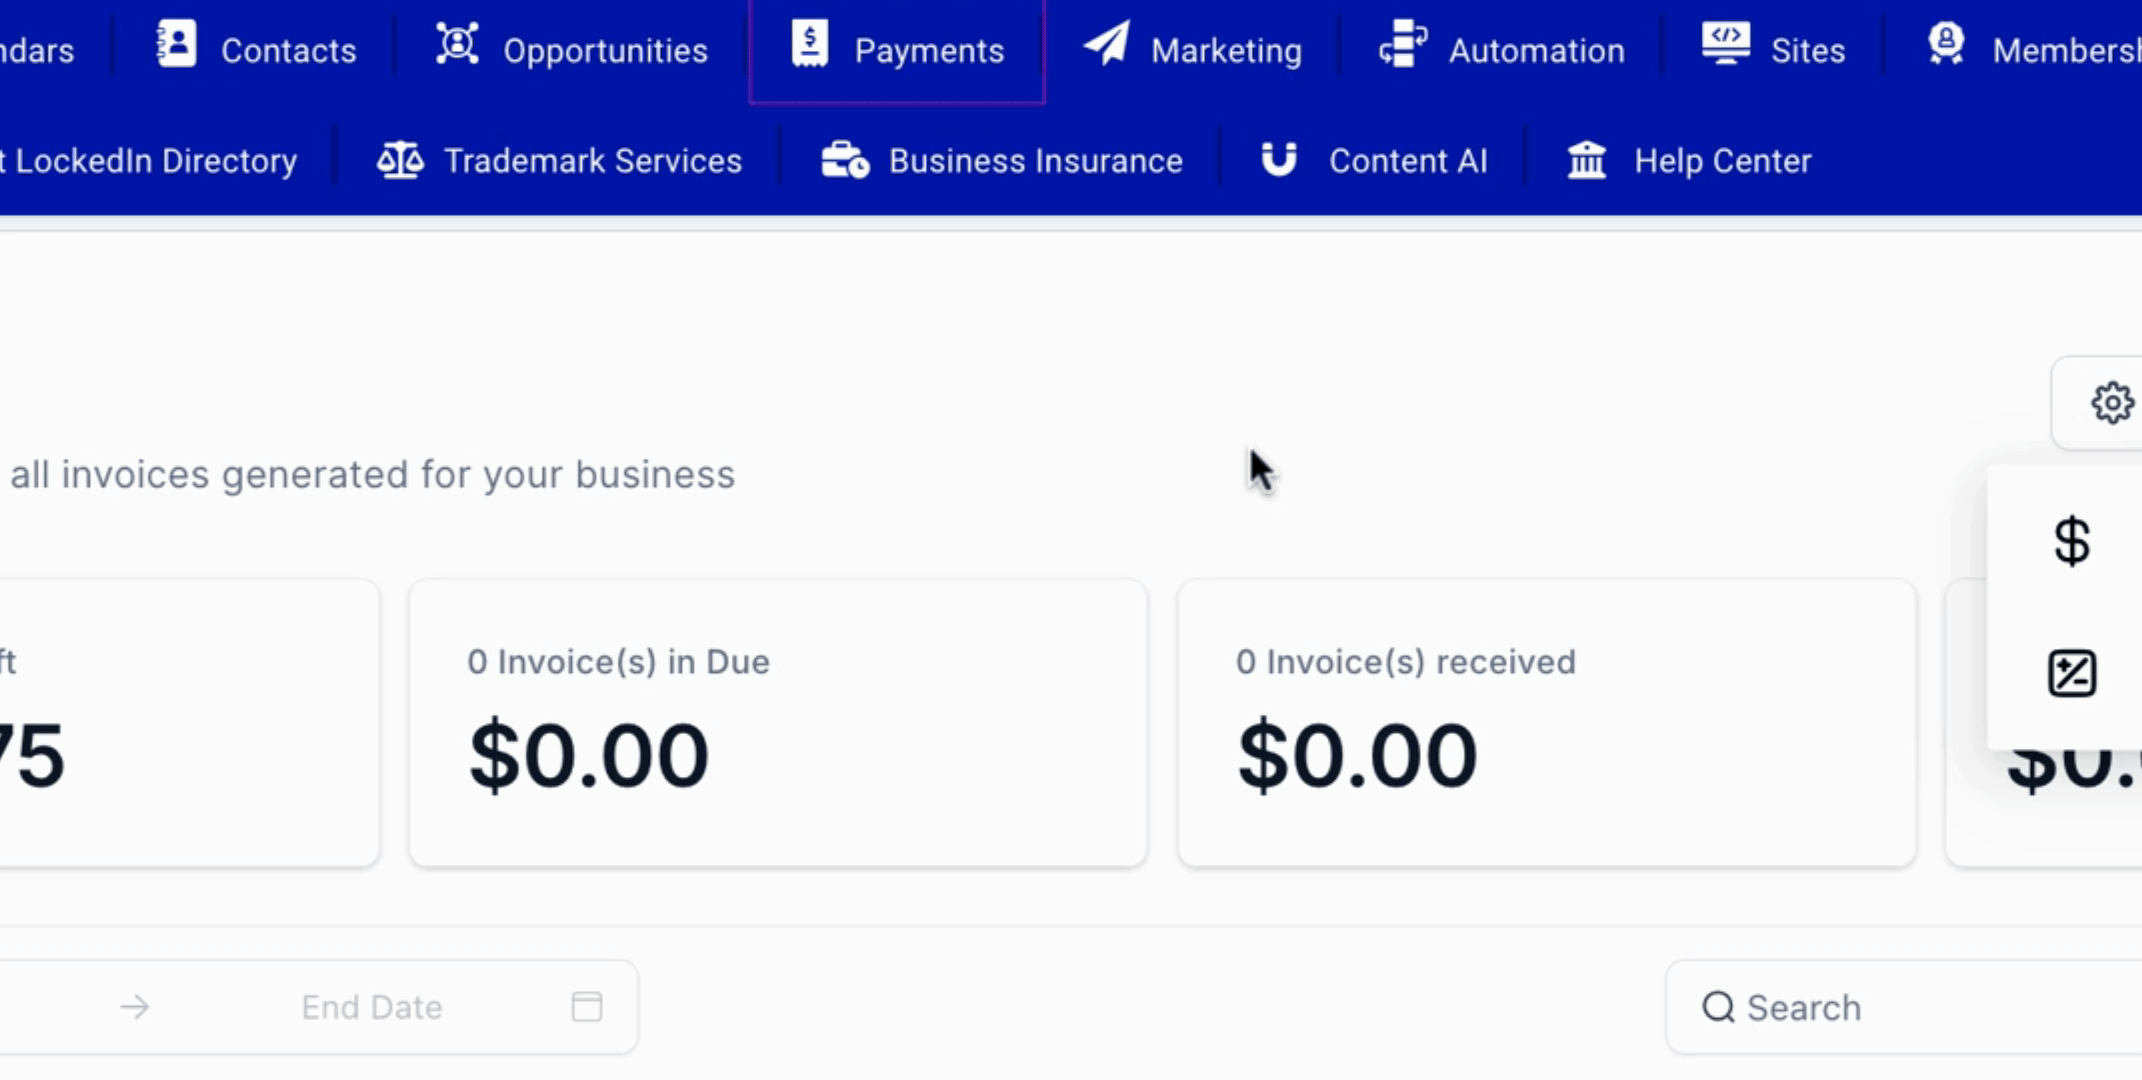Select the dollar sign option
The height and width of the screenshot is (1080, 2142).
[x=2071, y=542]
